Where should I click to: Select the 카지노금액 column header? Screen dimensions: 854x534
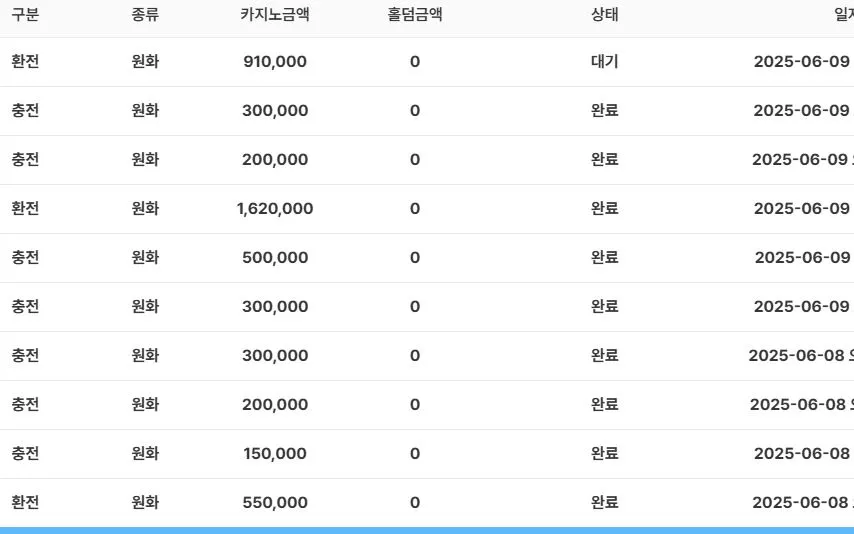[x=275, y=14]
